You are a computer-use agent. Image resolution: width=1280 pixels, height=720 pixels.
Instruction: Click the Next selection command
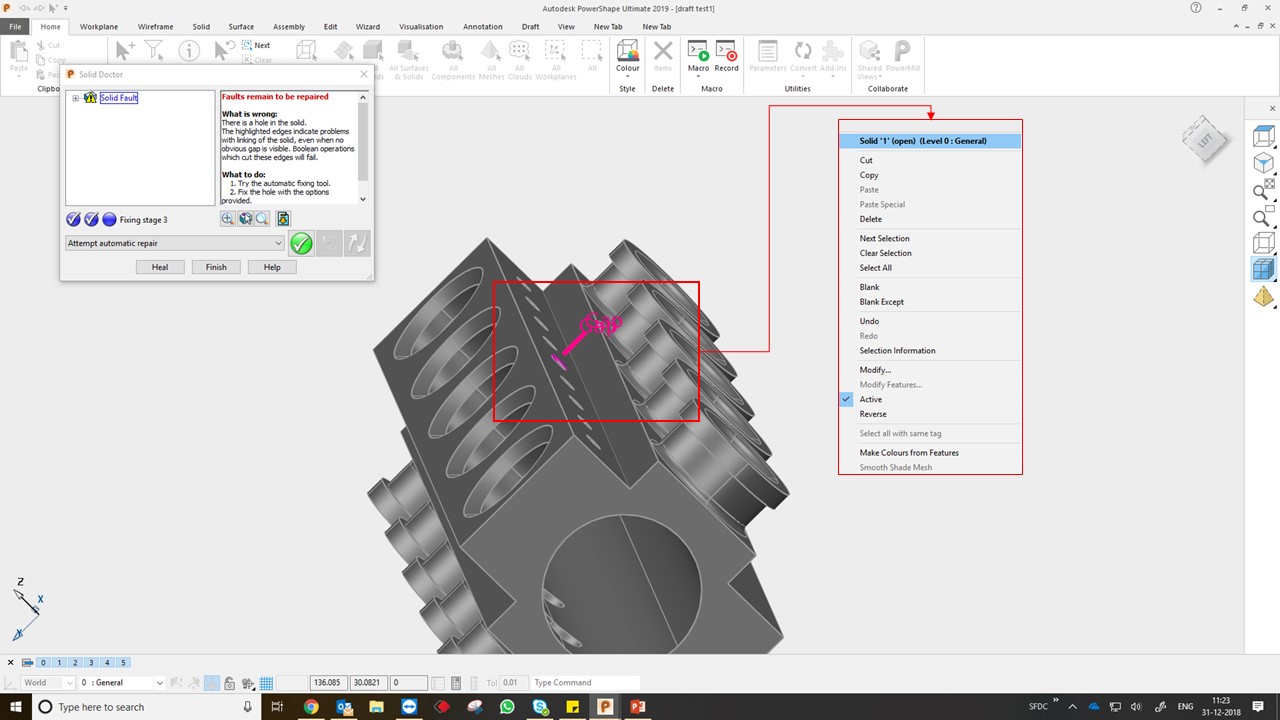coord(256,45)
